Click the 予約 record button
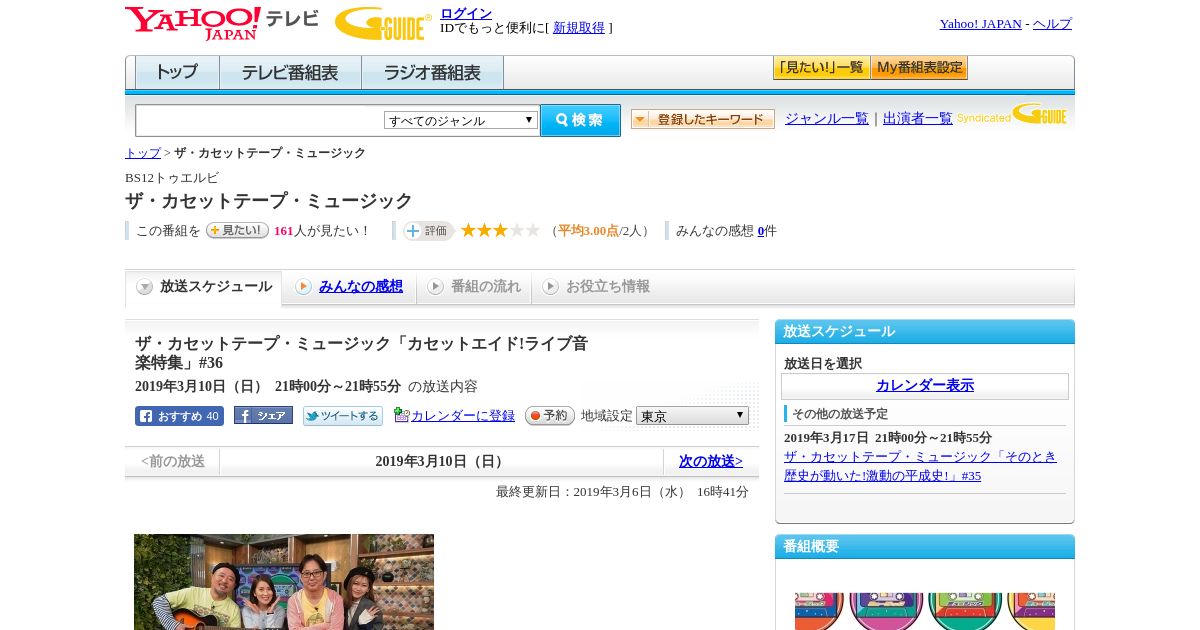 pos(550,415)
